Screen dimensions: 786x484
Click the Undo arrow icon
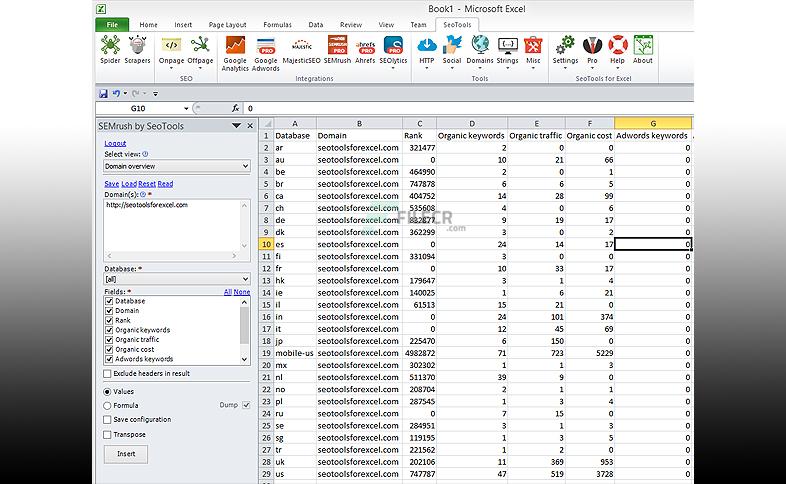tap(116, 93)
